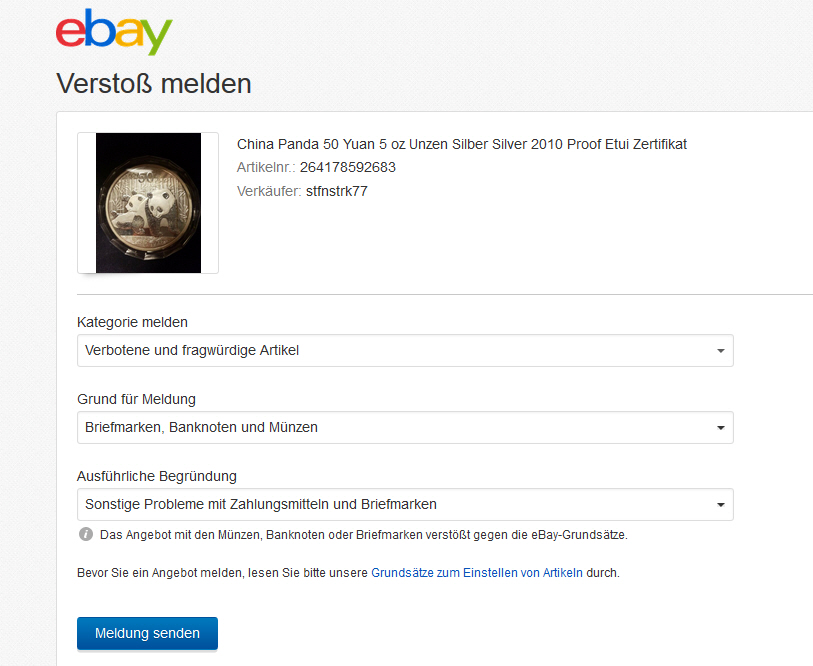Click the item number 264178592683
813x666 pixels.
(347, 167)
